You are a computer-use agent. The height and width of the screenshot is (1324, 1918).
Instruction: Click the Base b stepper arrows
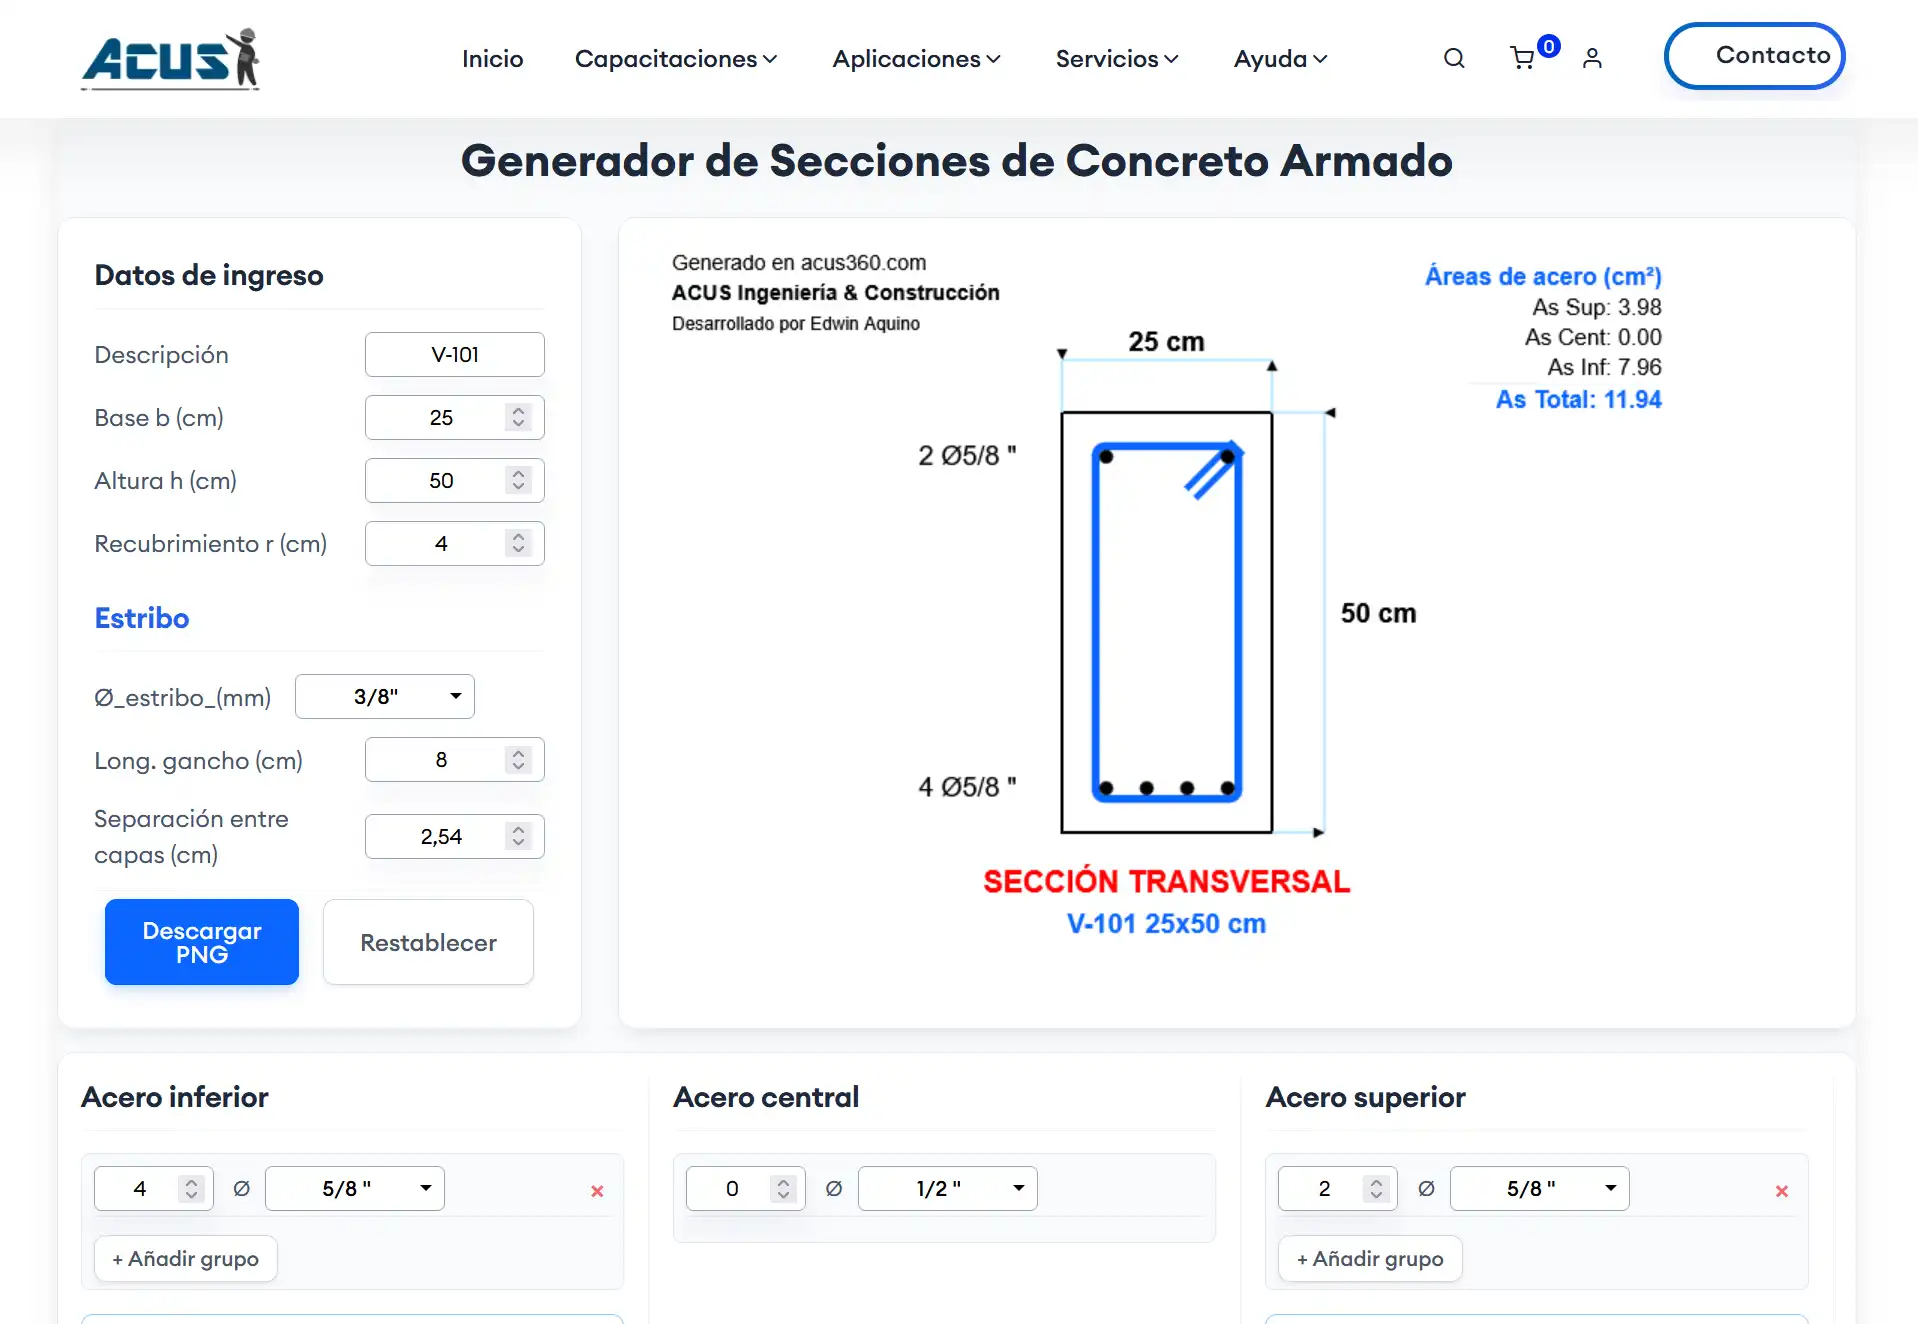[x=518, y=417]
